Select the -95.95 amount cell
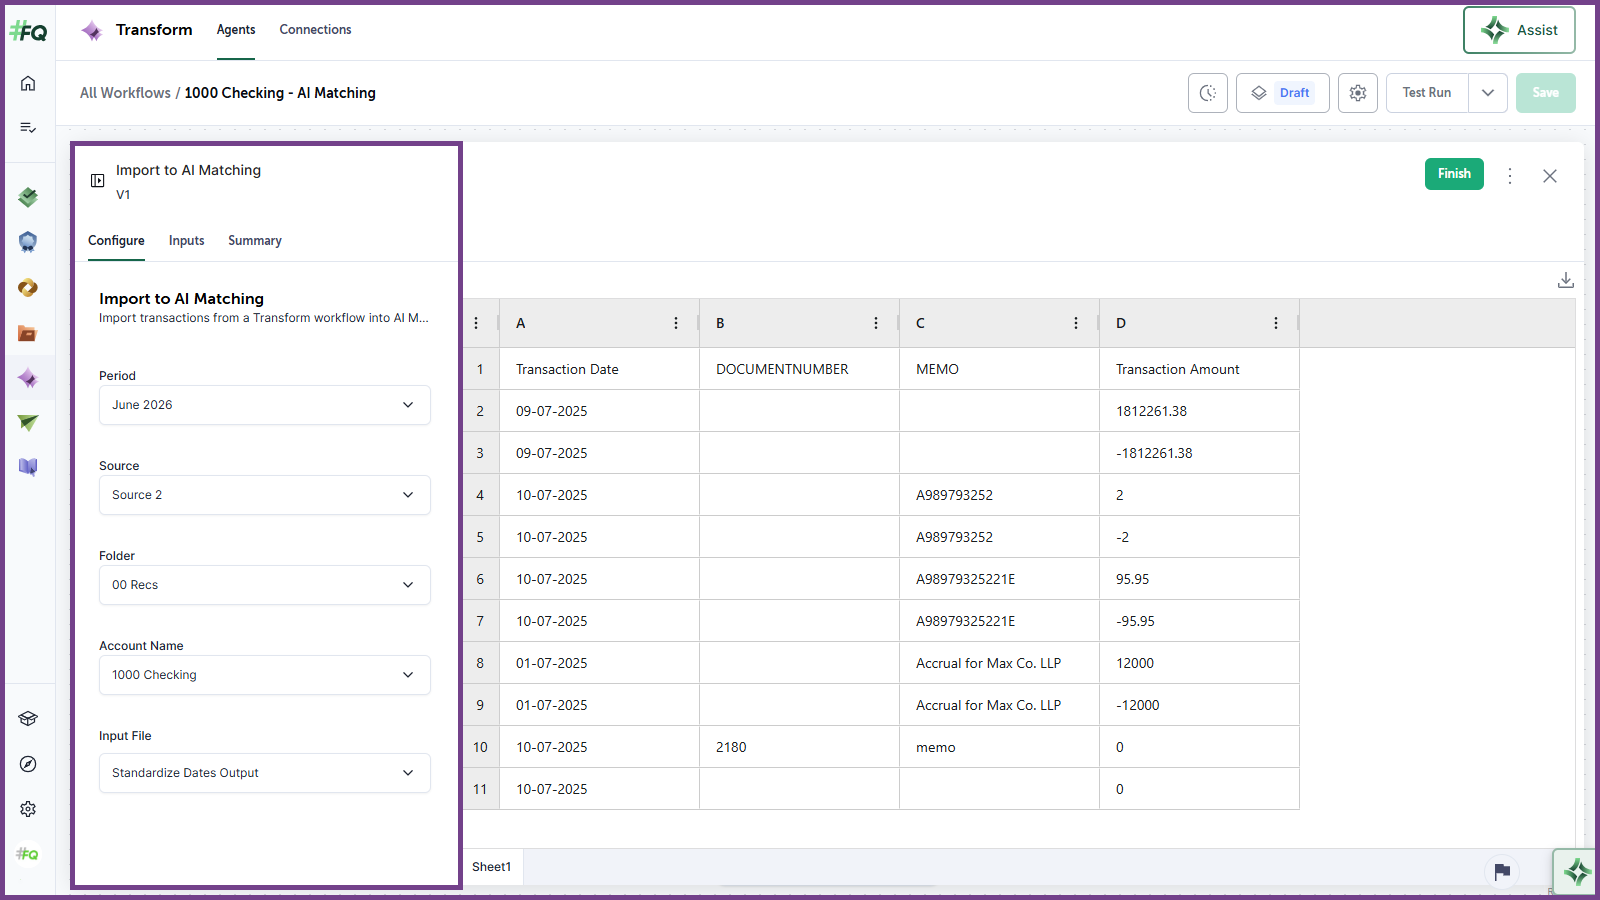Screen dimensions: 1600x900 [x=1200, y=621]
